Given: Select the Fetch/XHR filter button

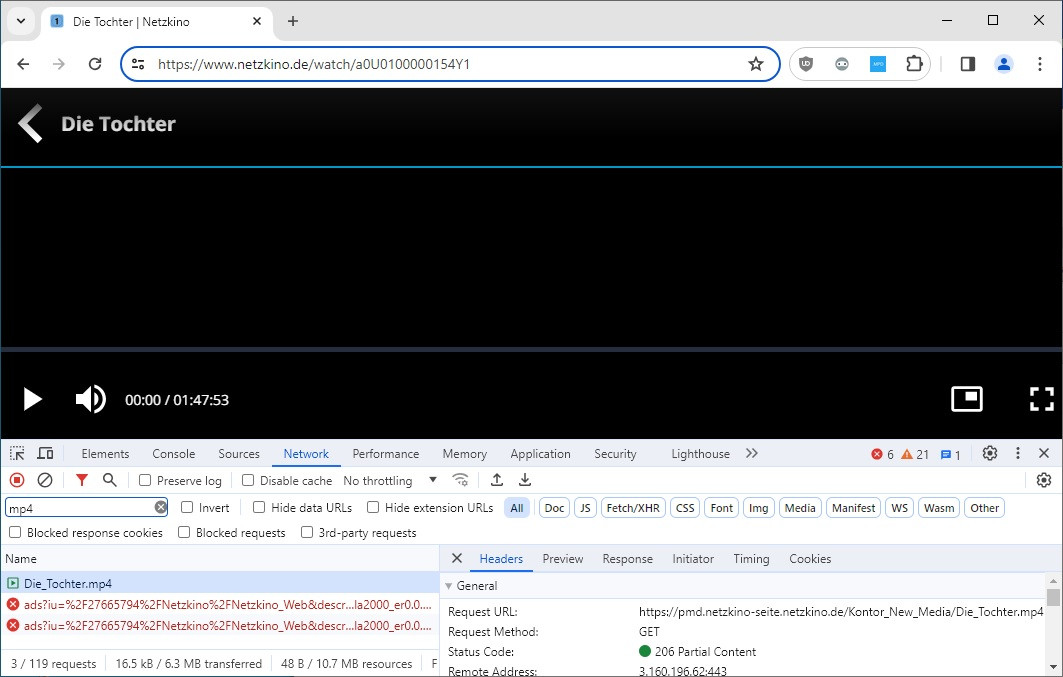Looking at the screenshot, I should pos(633,508).
